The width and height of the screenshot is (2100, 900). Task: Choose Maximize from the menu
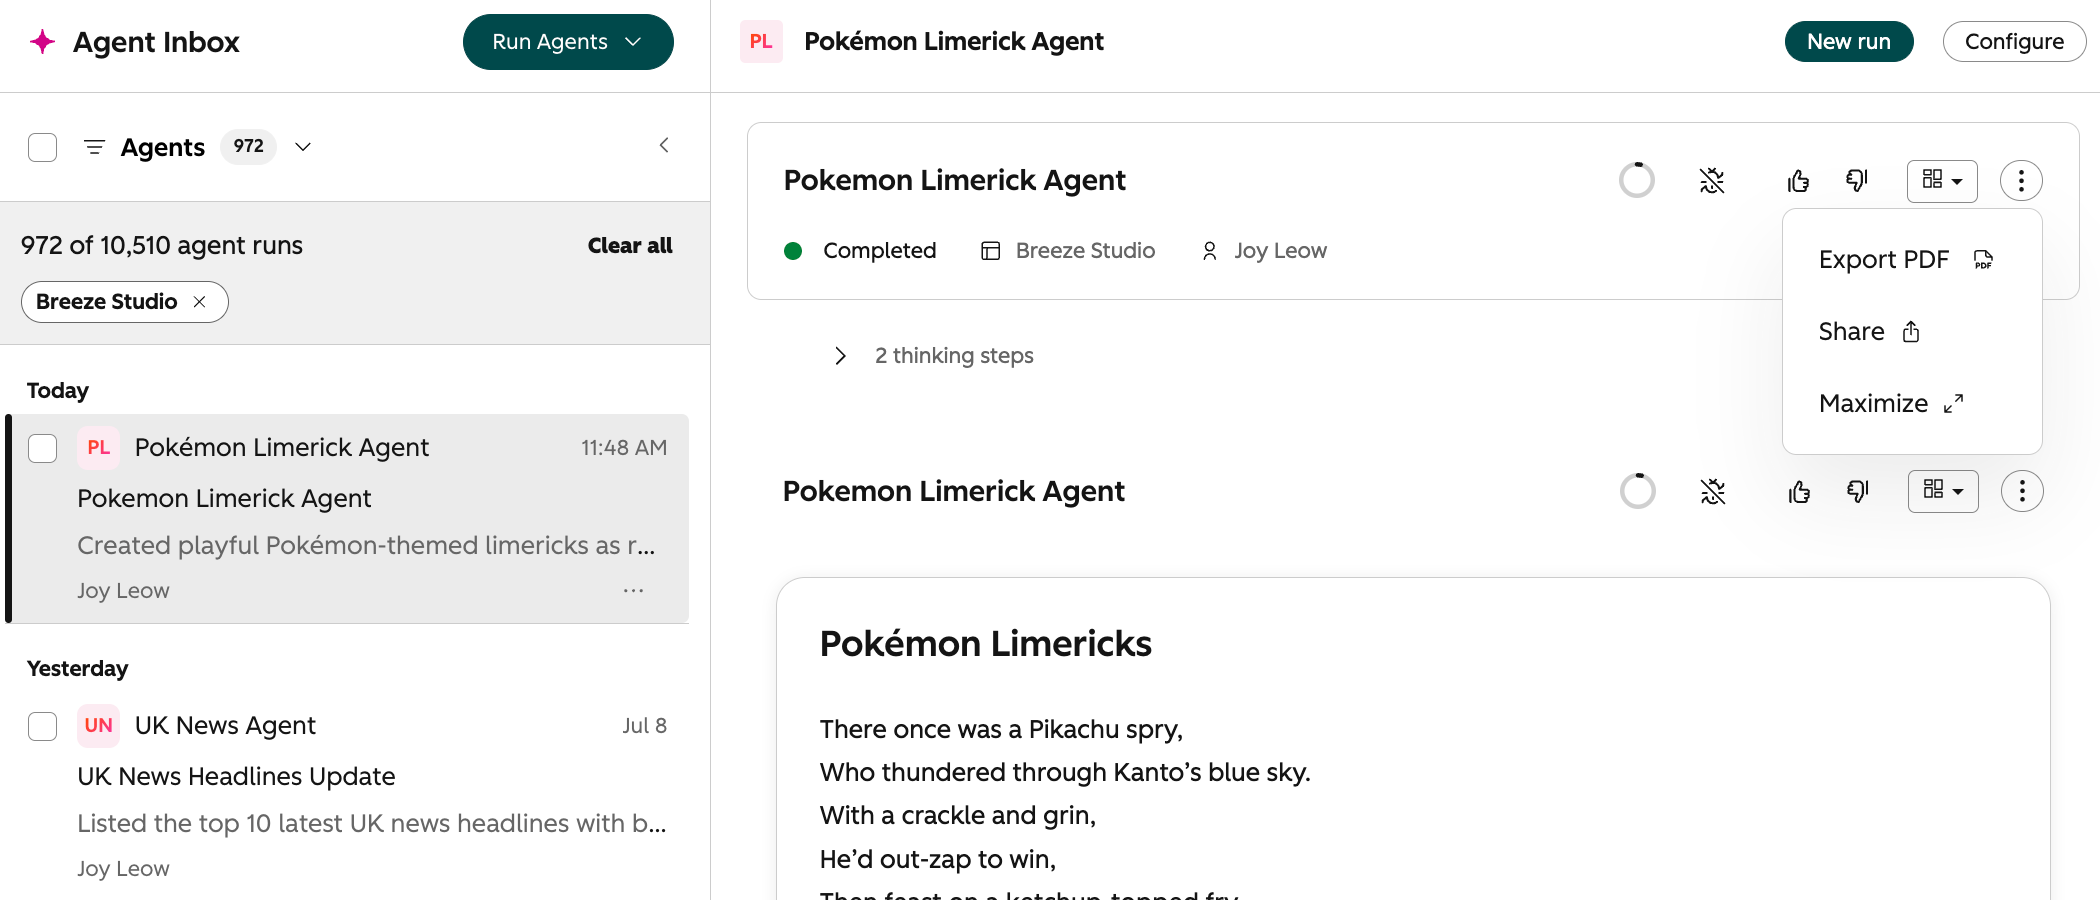(1892, 404)
